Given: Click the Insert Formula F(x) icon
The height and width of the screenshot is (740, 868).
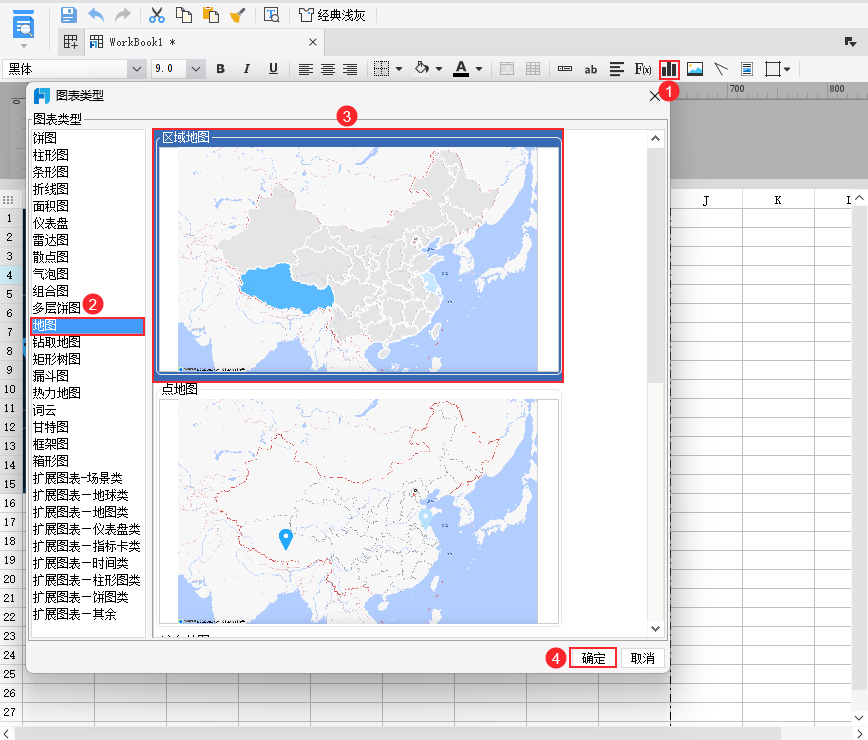Looking at the screenshot, I should pos(643,69).
